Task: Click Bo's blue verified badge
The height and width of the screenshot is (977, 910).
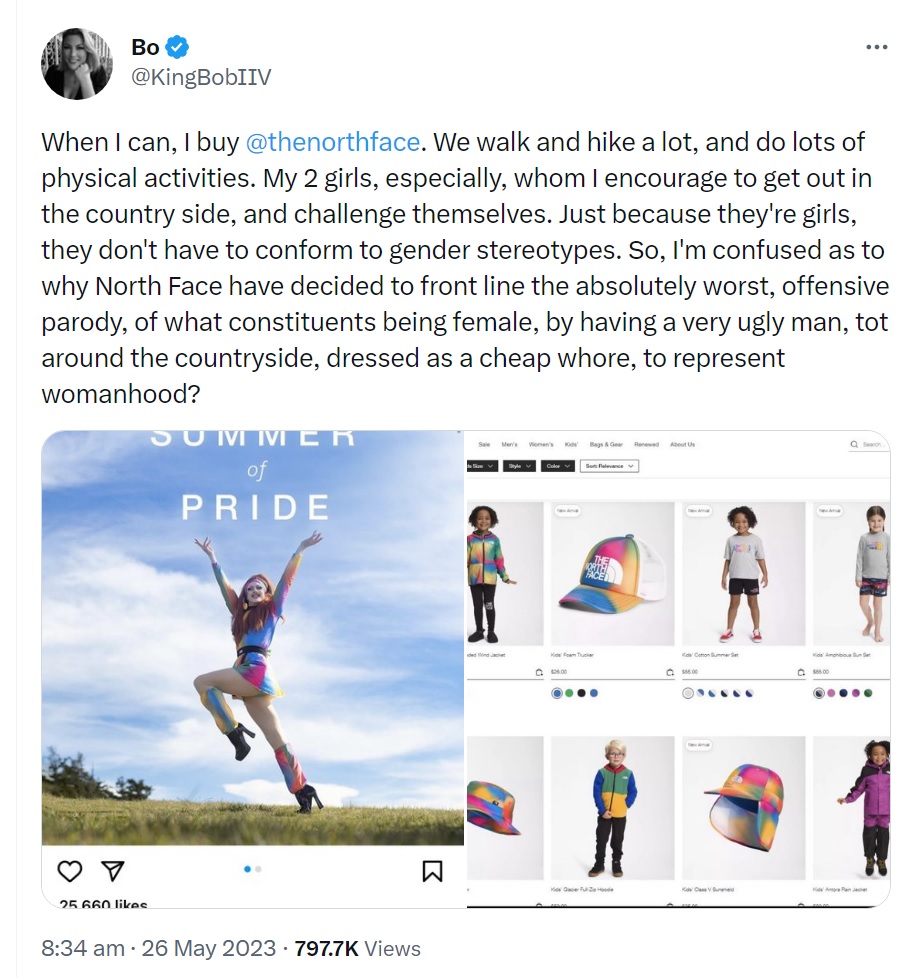Action: 178,46
